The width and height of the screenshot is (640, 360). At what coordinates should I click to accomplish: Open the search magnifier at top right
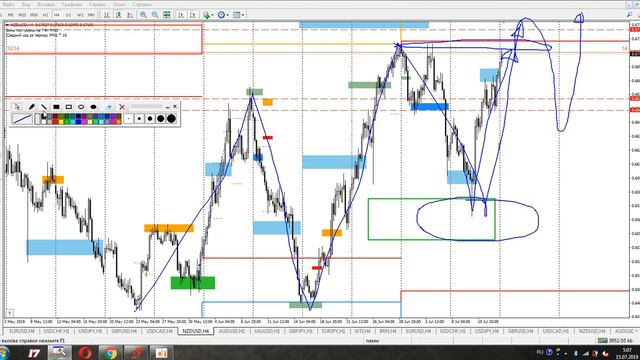(629, 15)
